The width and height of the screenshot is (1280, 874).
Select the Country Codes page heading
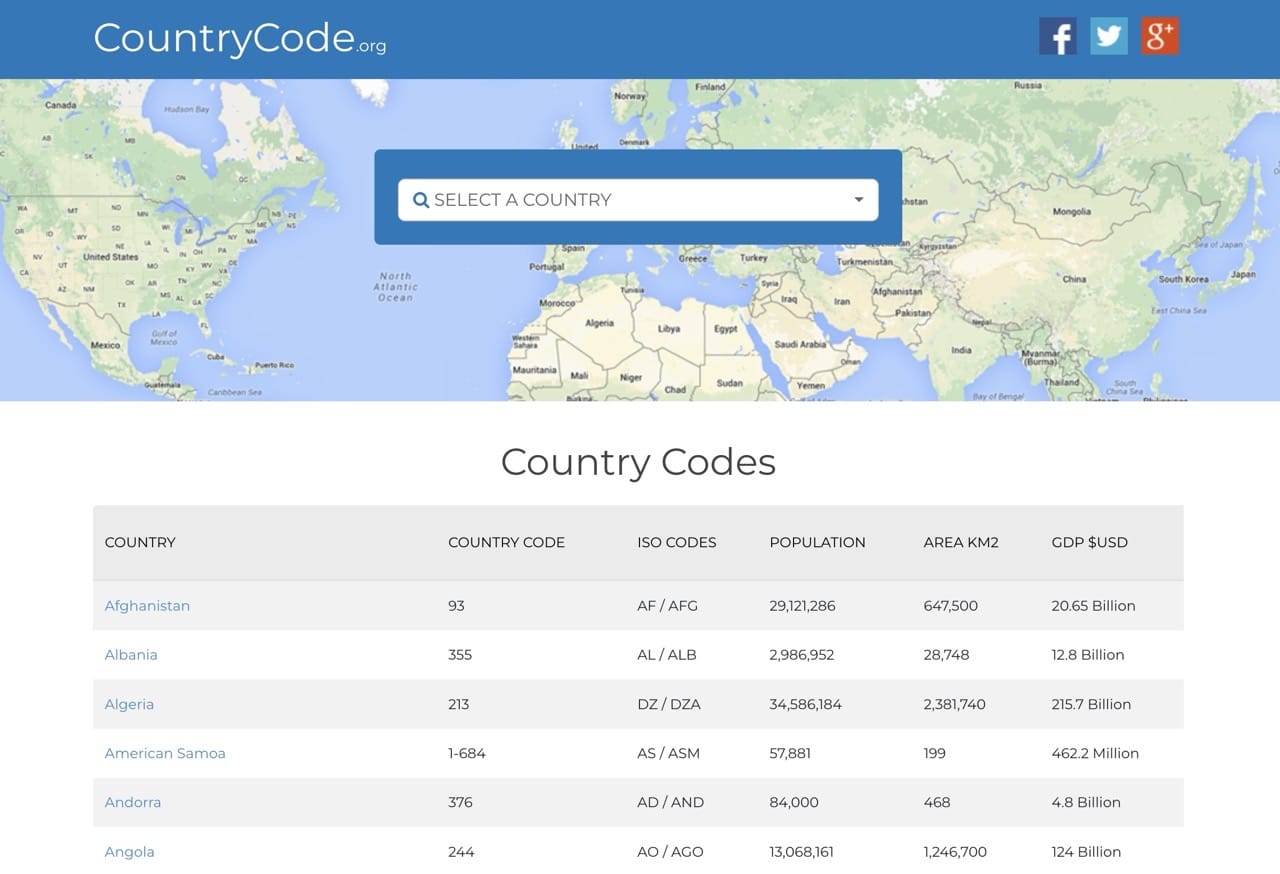click(638, 461)
